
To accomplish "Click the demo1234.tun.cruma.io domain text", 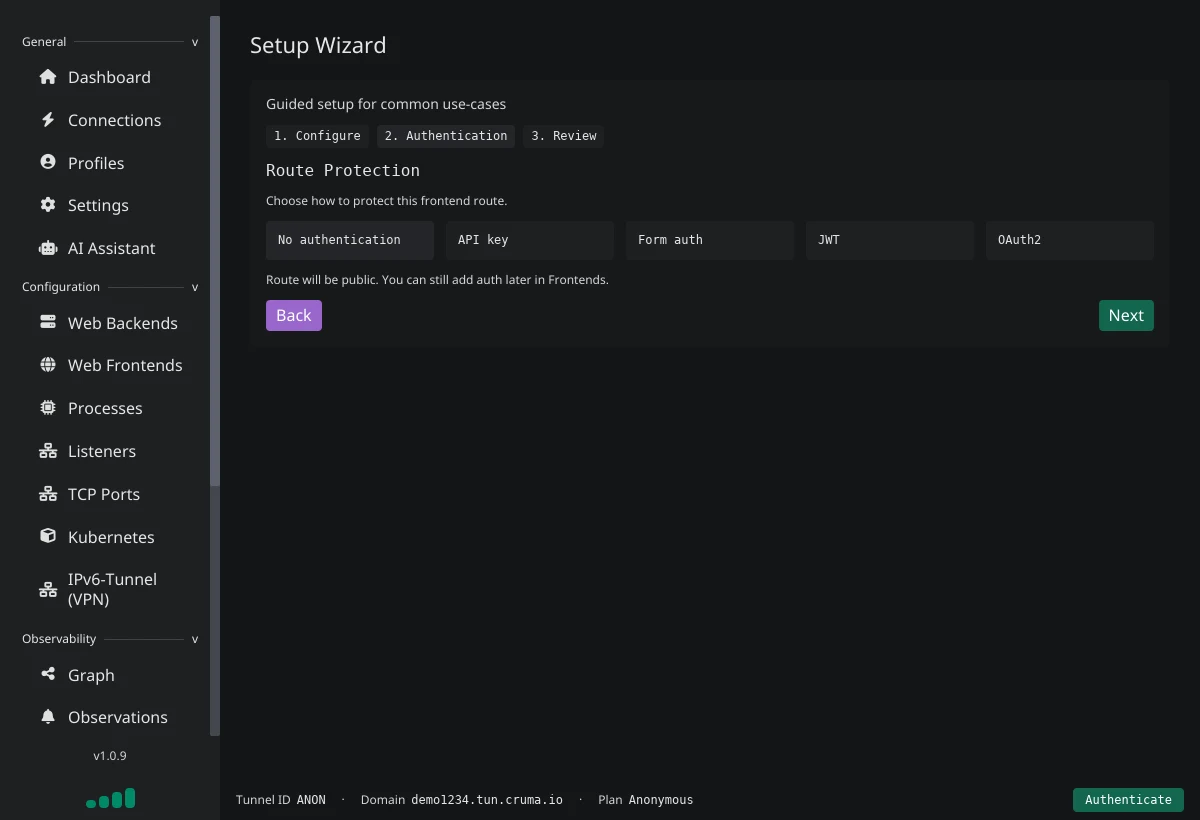I will point(487,800).
